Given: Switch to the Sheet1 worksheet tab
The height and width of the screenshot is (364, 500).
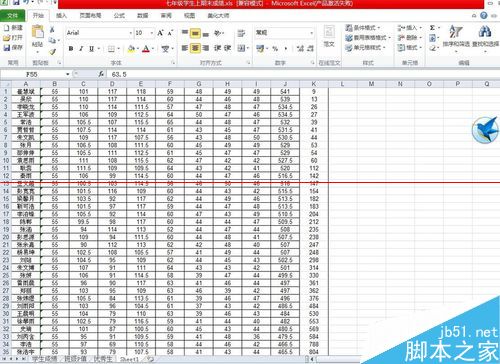Looking at the screenshot, I should (129, 359).
